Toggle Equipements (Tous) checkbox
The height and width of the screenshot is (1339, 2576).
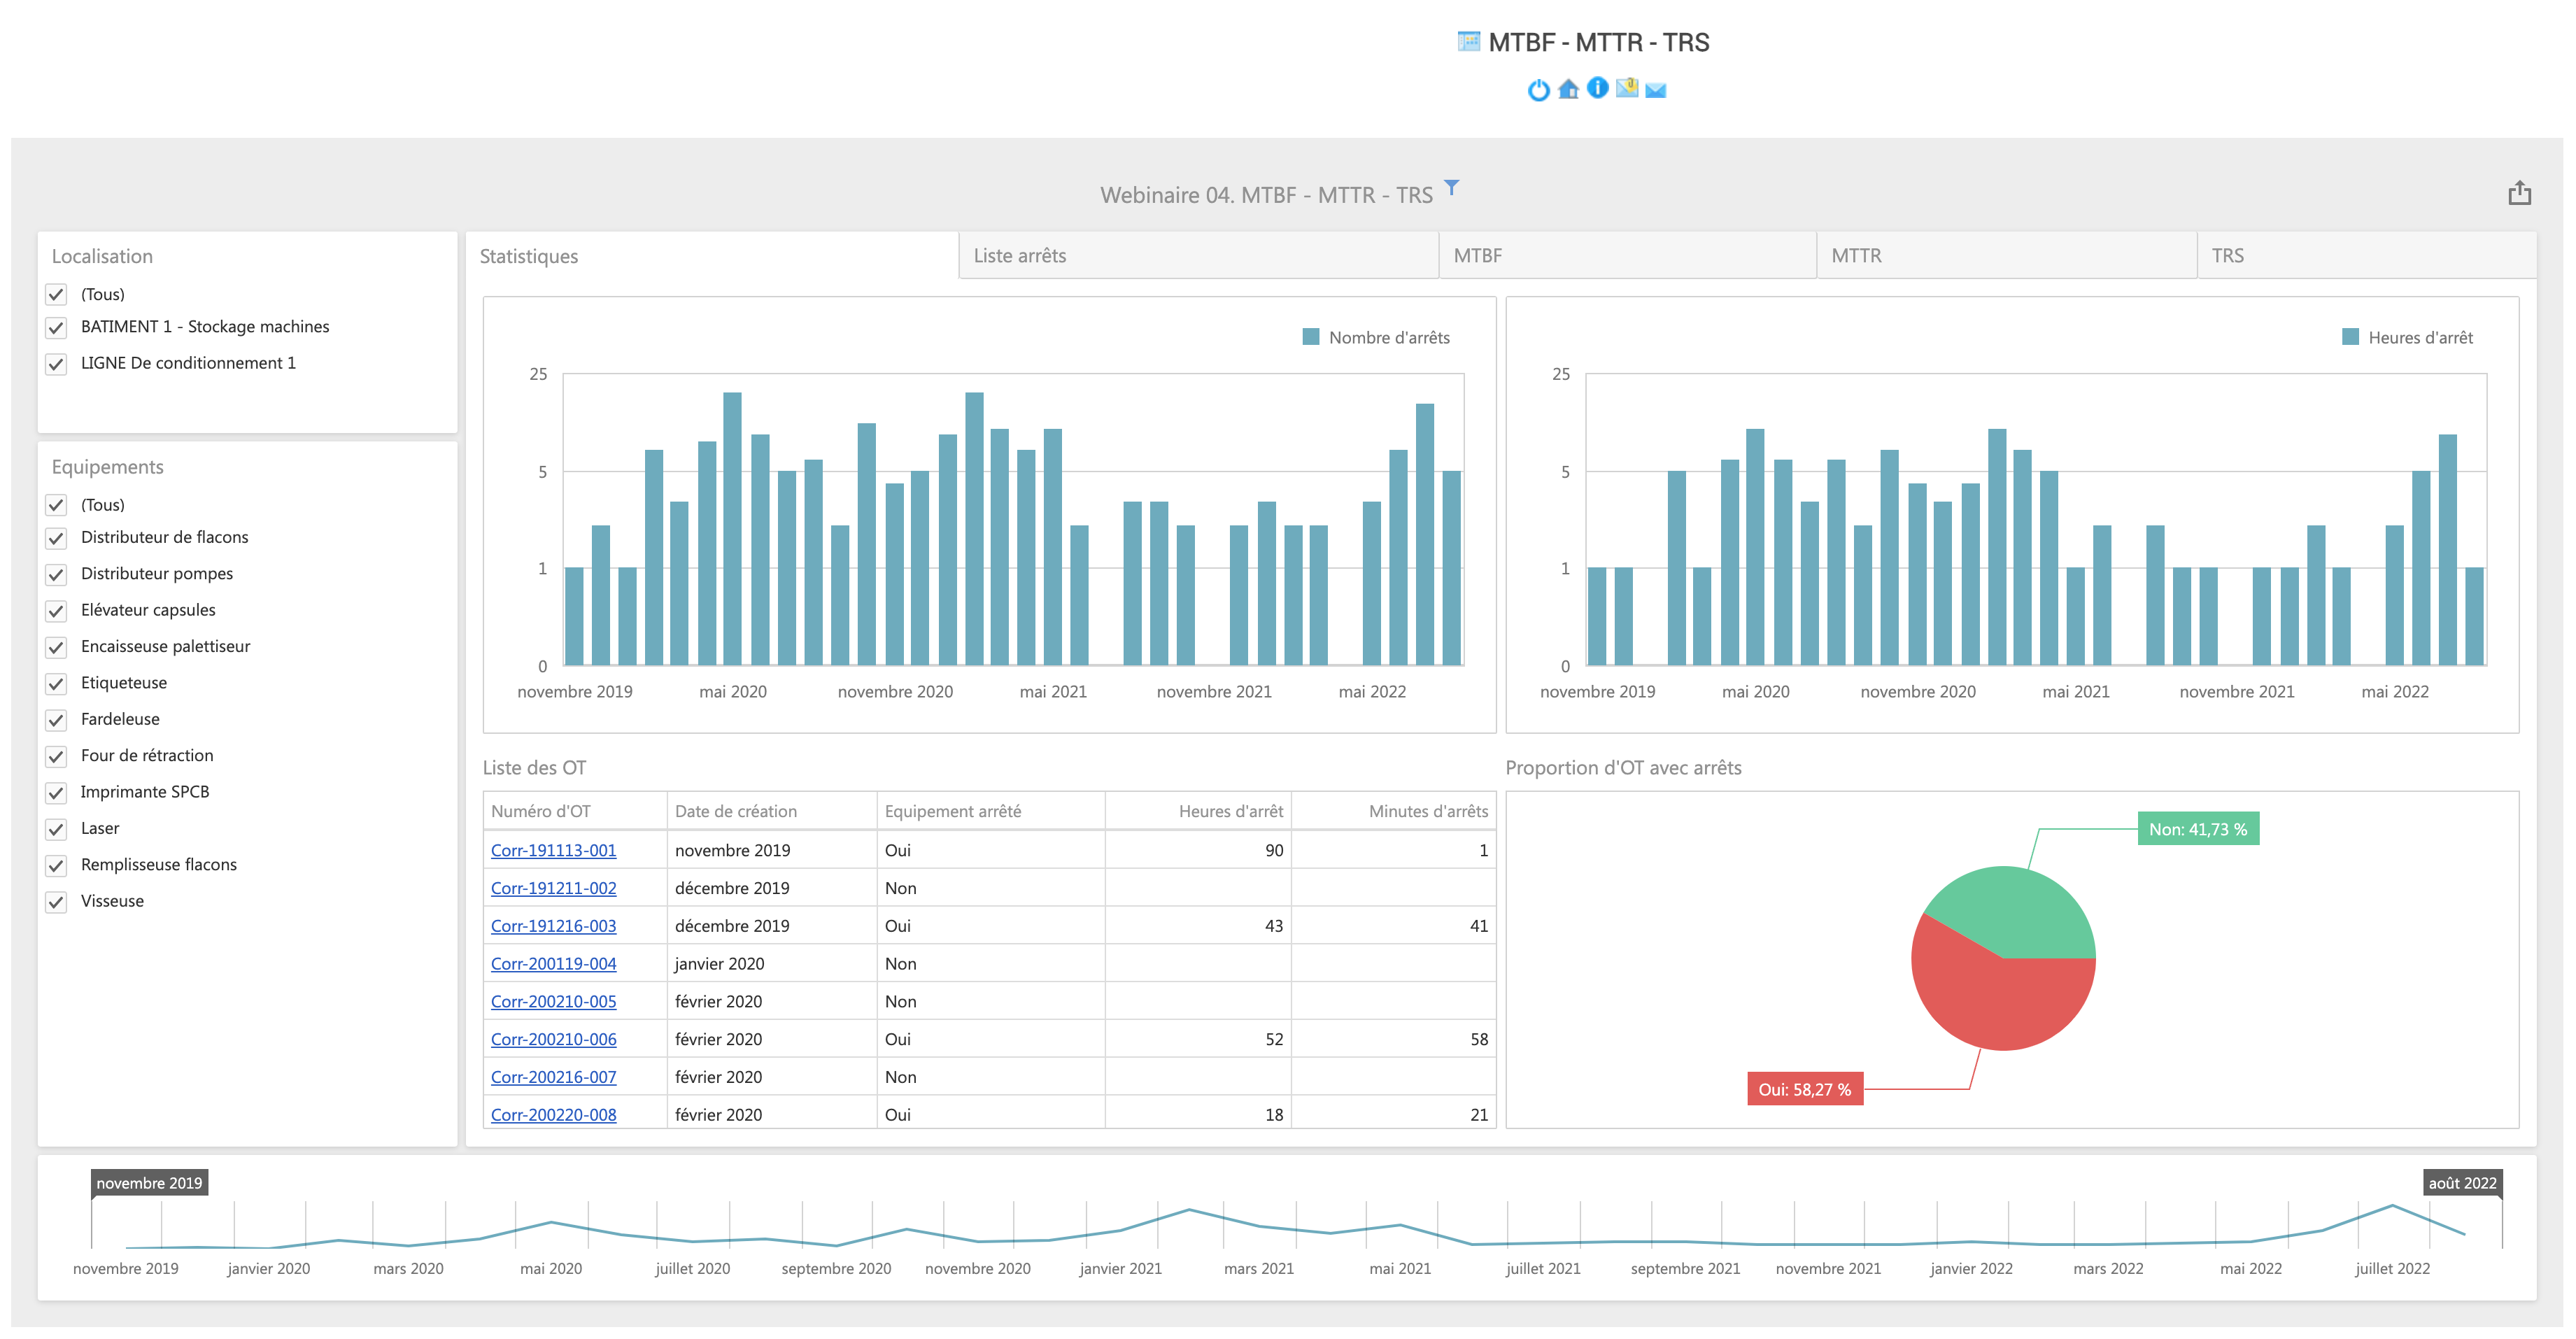point(57,505)
